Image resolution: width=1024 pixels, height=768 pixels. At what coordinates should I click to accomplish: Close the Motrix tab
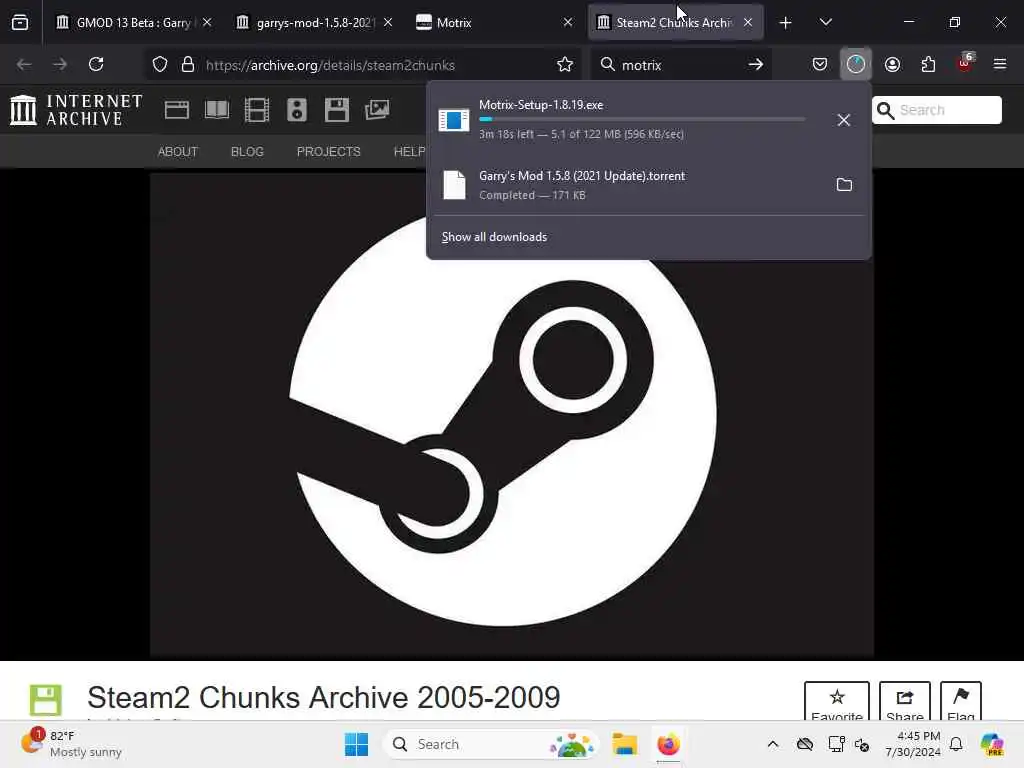pos(568,23)
